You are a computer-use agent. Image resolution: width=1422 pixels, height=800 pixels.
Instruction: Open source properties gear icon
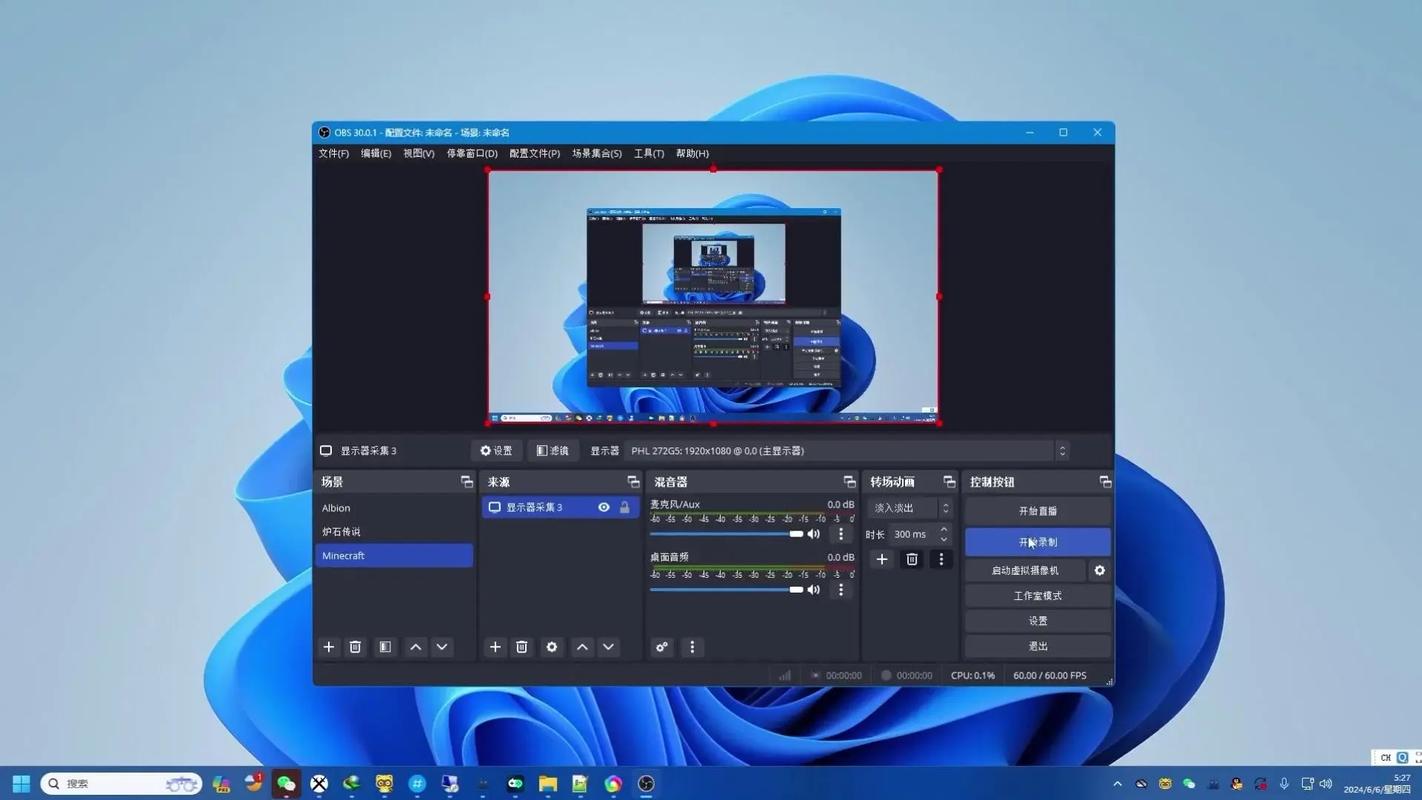click(551, 647)
